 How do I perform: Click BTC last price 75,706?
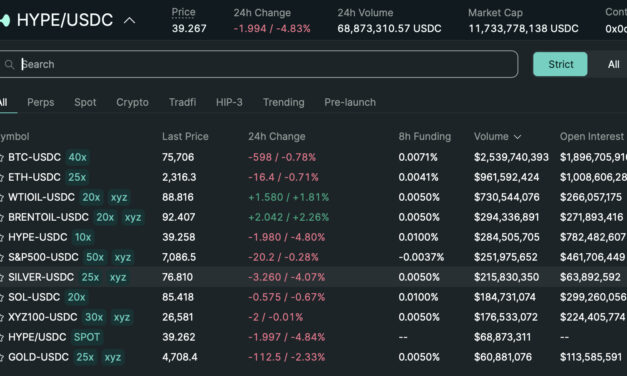click(x=178, y=157)
